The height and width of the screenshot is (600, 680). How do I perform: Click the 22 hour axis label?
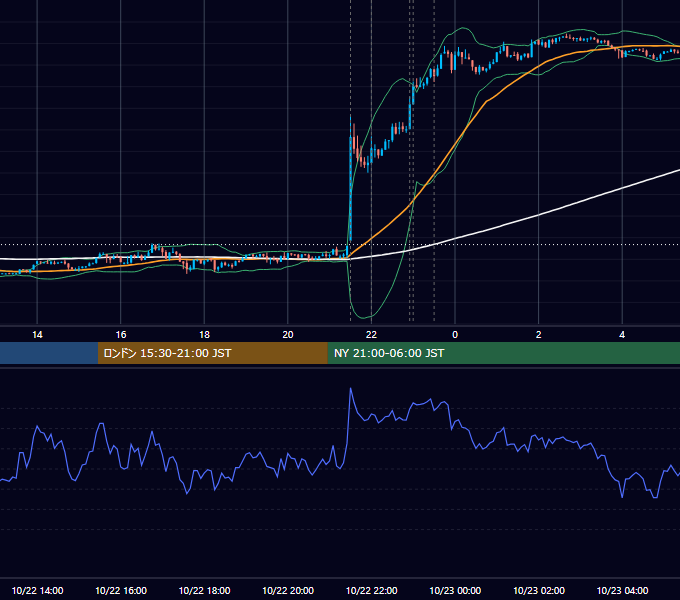point(371,335)
